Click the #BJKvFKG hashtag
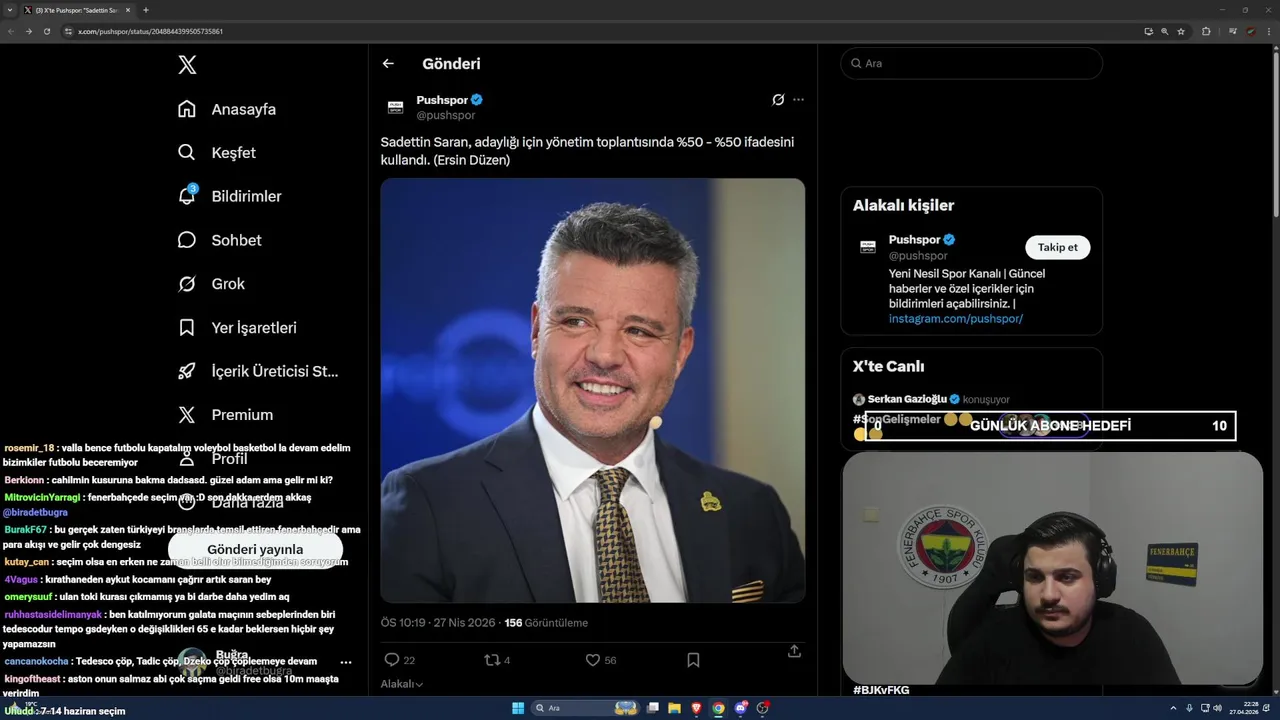Screen dimensions: 1280x720 pyautogui.click(x=881, y=690)
